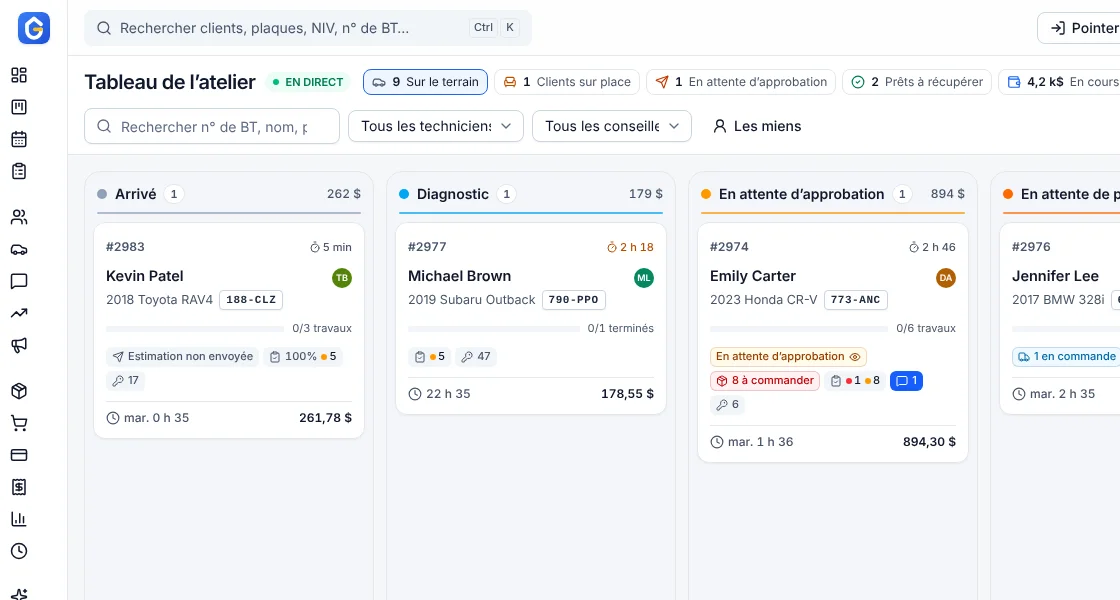
Task: Click the "8 à commander" badge
Action: 765,381
